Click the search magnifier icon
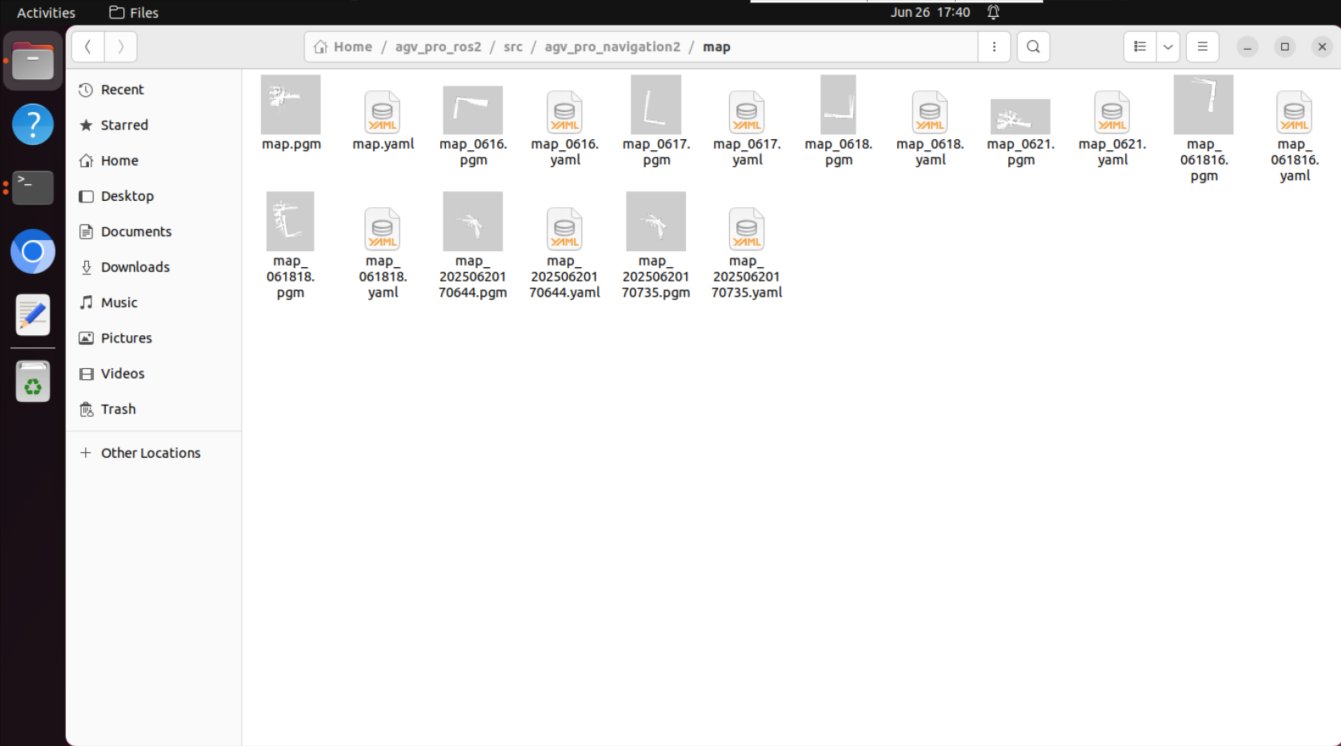This screenshot has width=1341, height=746. click(x=1033, y=47)
